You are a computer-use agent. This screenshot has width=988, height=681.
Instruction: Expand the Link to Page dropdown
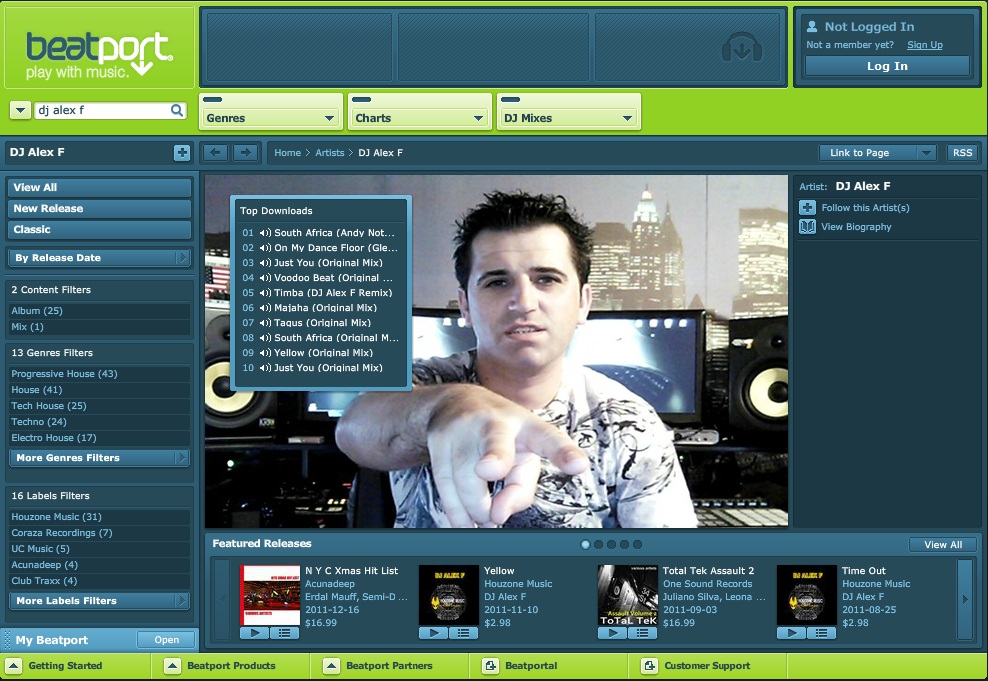click(926, 153)
